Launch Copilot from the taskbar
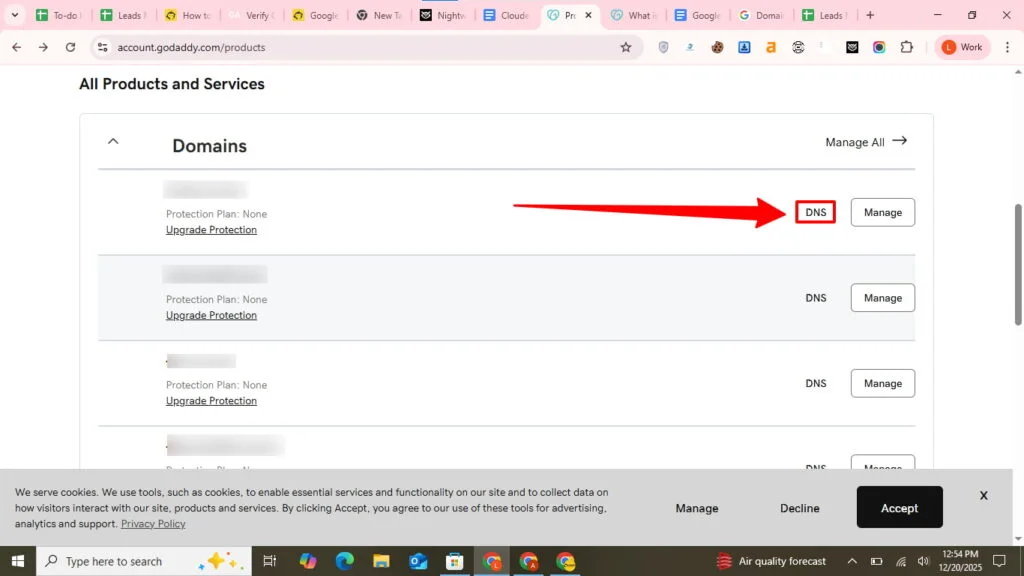The image size is (1024, 576). [308, 561]
